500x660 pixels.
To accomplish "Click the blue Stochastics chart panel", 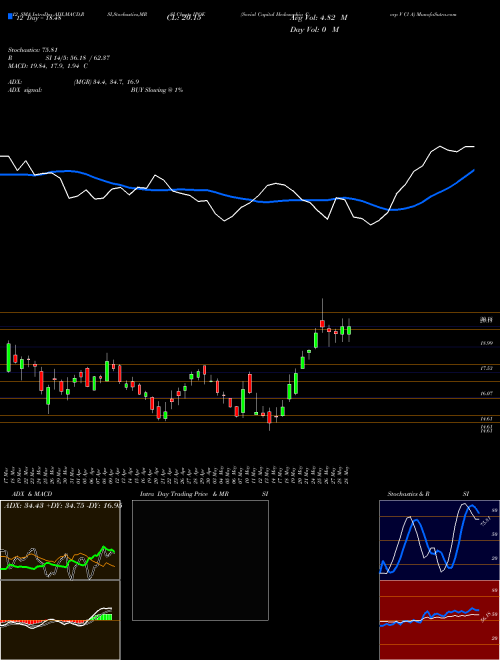I will point(439,540).
